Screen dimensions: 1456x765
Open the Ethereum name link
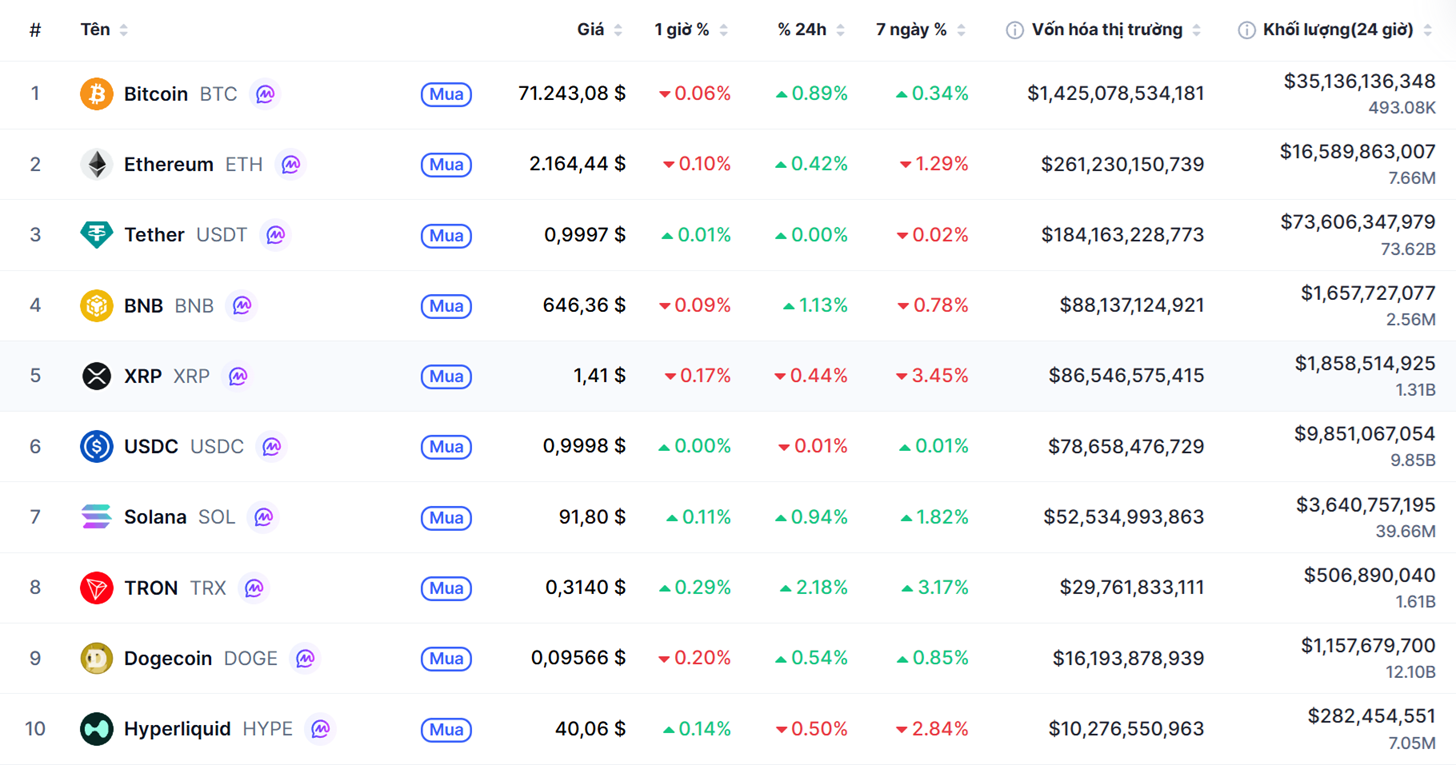click(x=169, y=164)
